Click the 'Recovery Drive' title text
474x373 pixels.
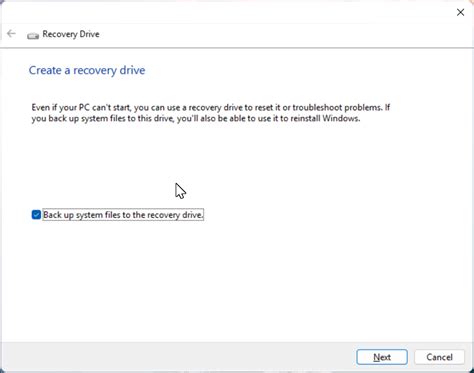71,34
